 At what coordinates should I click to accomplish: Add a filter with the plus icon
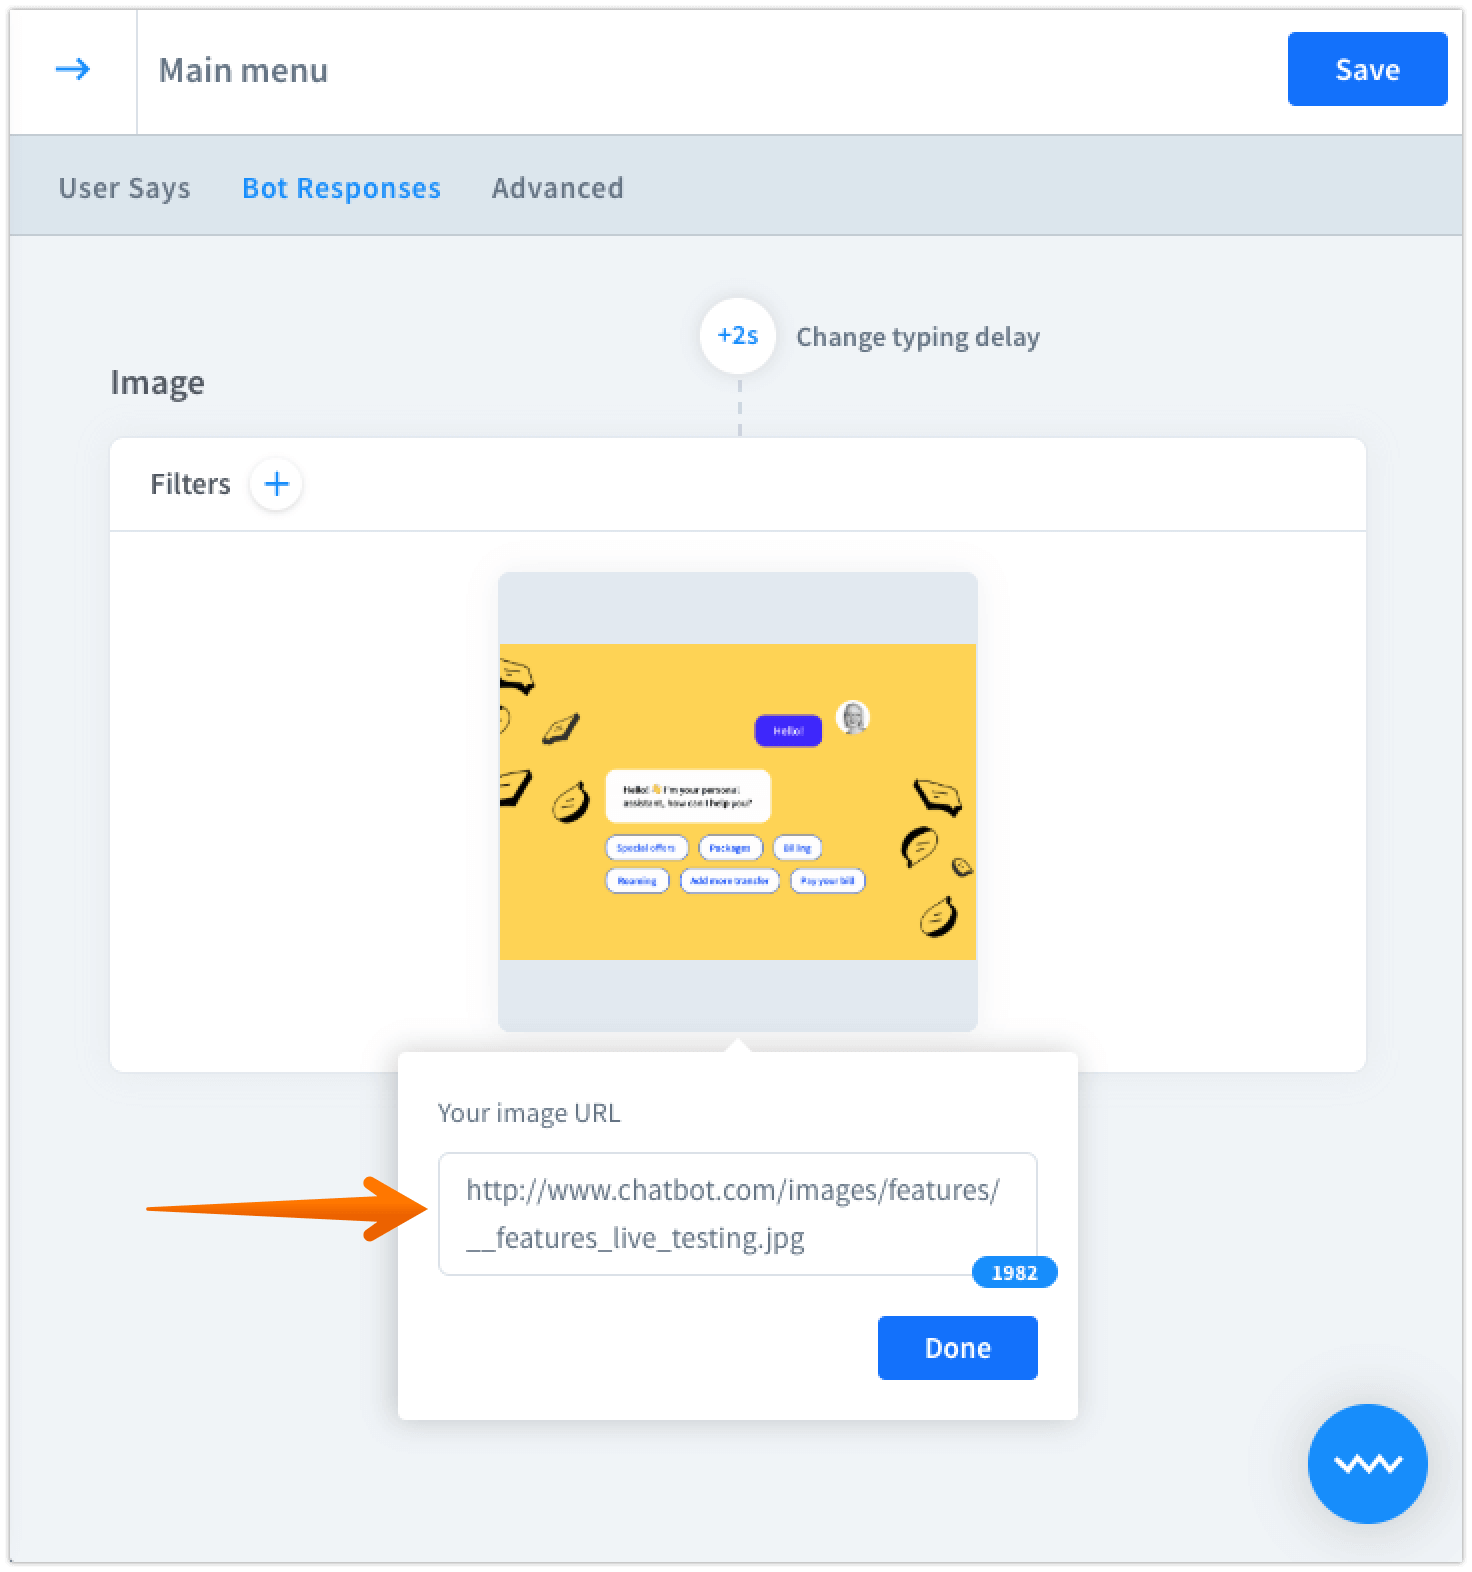(x=276, y=484)
